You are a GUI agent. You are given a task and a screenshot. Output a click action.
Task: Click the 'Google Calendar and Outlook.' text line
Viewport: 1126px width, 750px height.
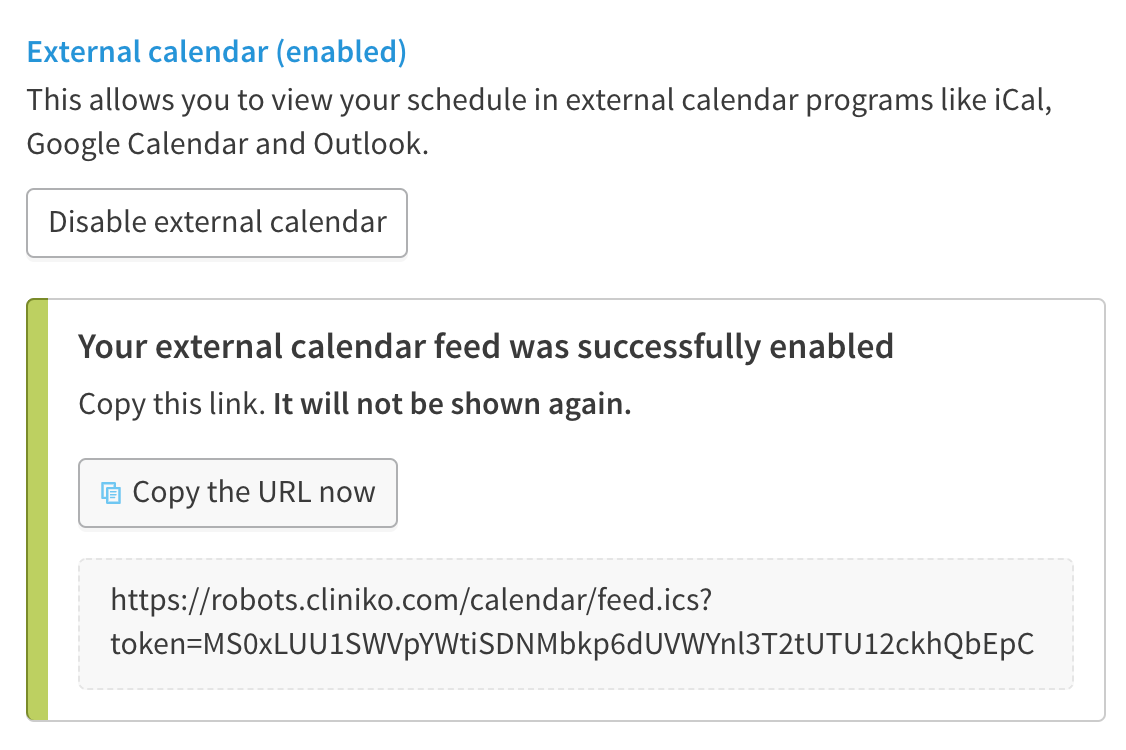point(228,144)
